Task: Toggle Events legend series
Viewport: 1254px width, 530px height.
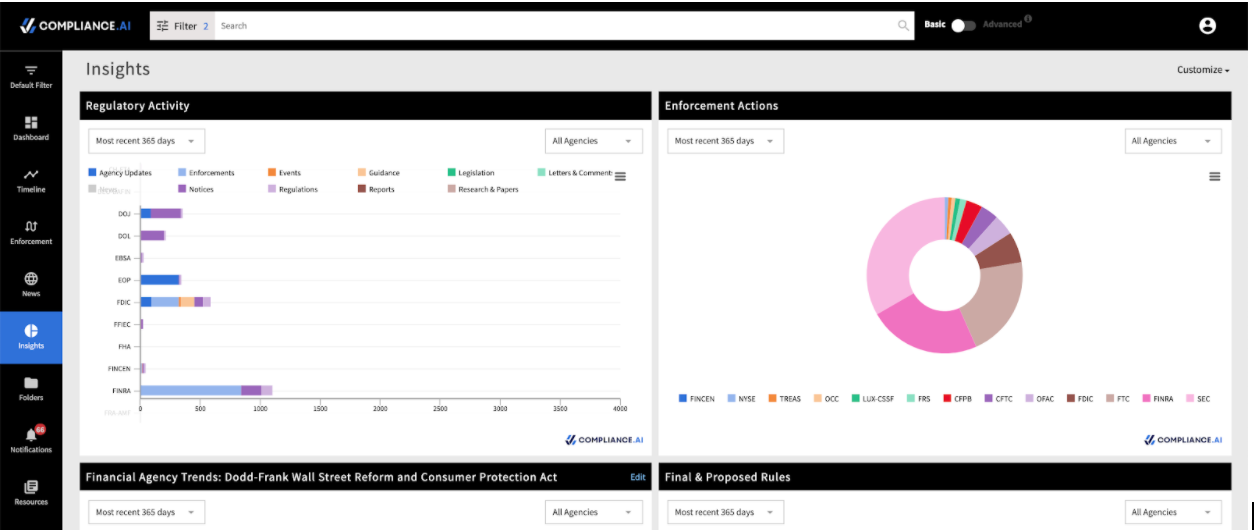Action: (284, 173)
